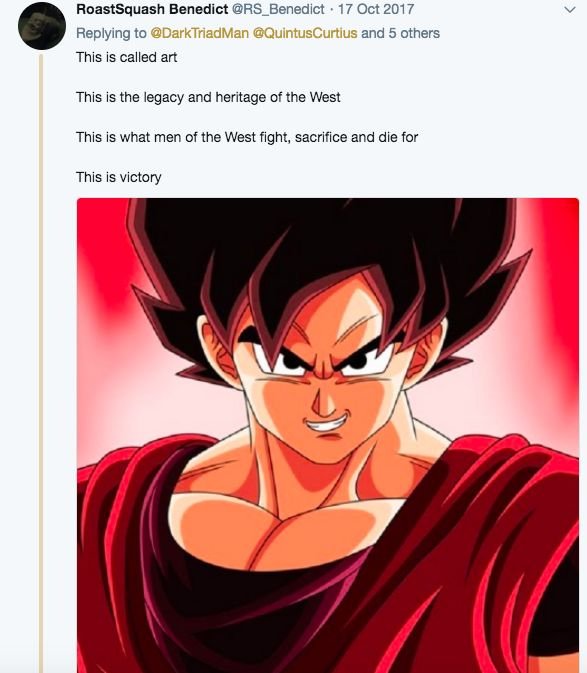Expand the tweet options chevron
The image size is (587, 673).
pyautogui.click(x=569, y=9)
